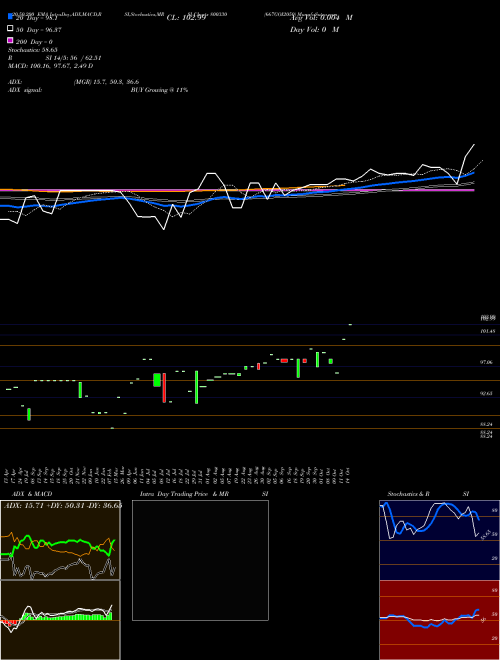Screen dimensions: 500x660
Task: Click the 92.63 price axis label
Action: point(487,393)
